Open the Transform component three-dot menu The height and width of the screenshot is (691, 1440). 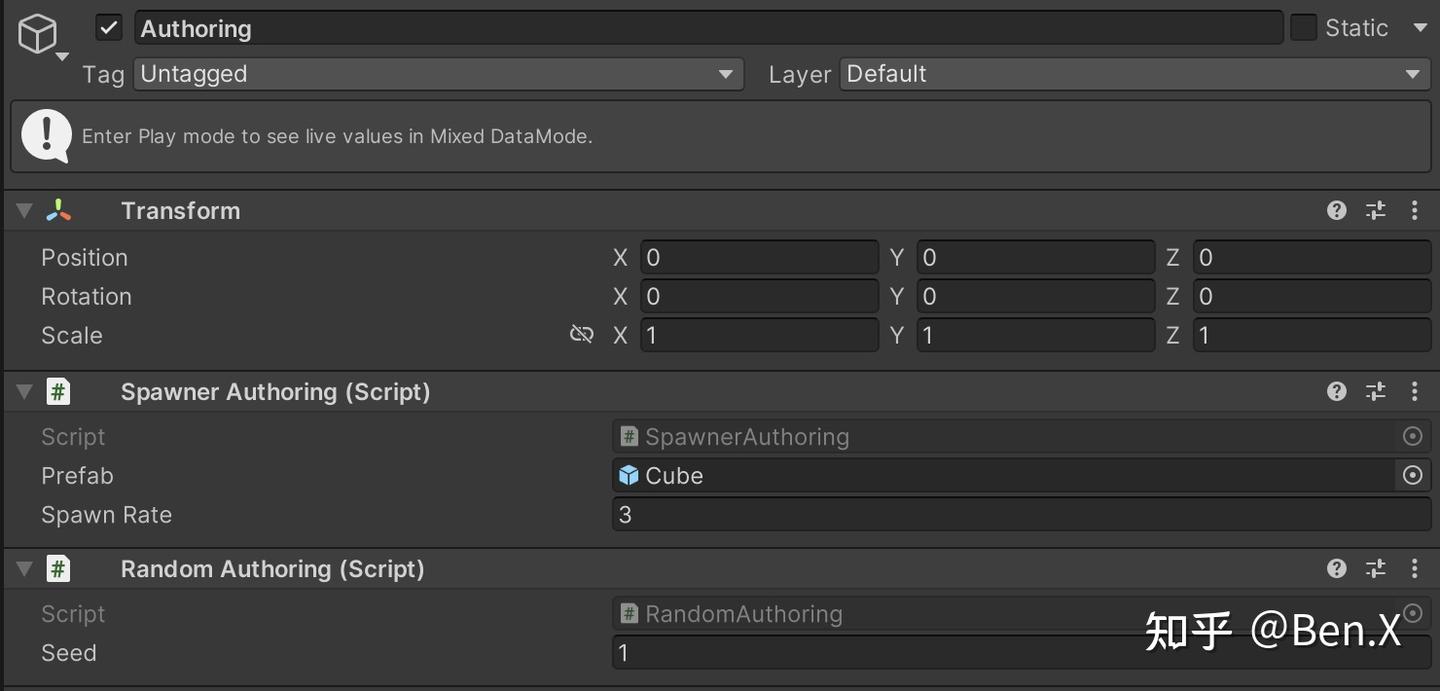[x=1414, y=210]
